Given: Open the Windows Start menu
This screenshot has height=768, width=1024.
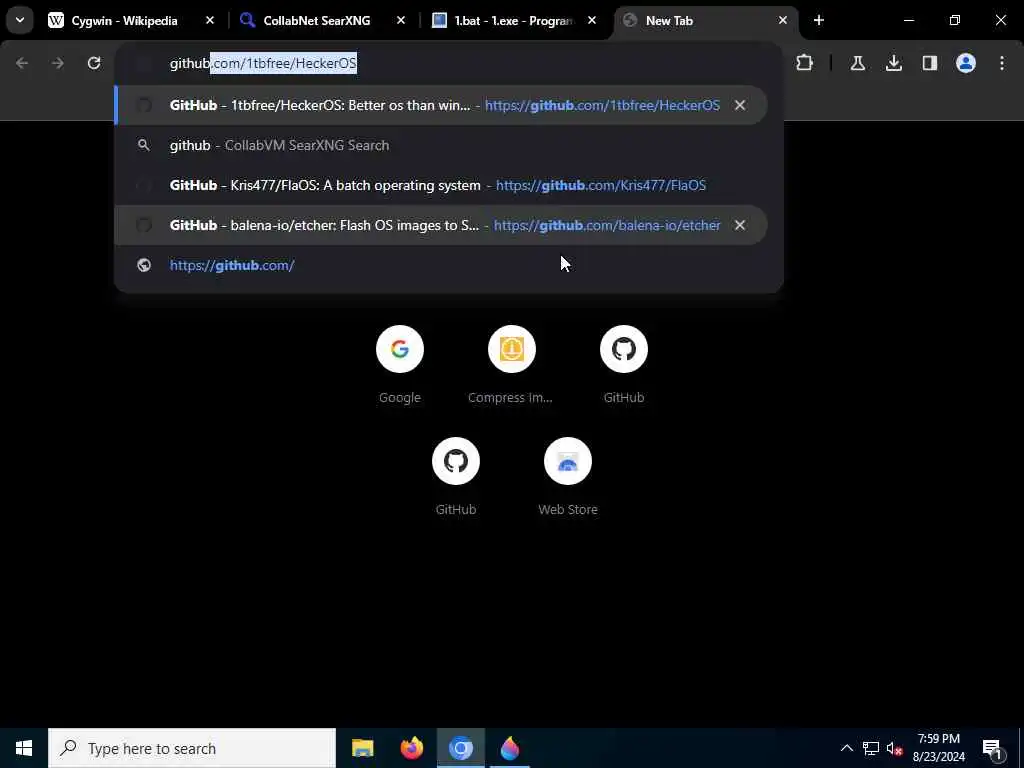Looking at the screenshot, I should (x=24, y=748).
